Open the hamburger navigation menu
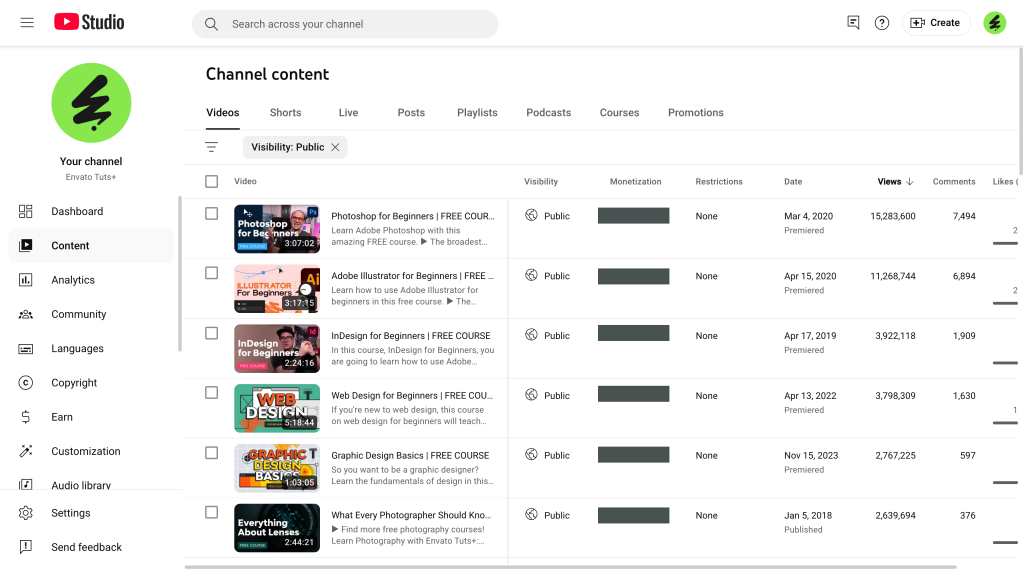This screenshot has height=570, width=1024. tap(27, 23)
